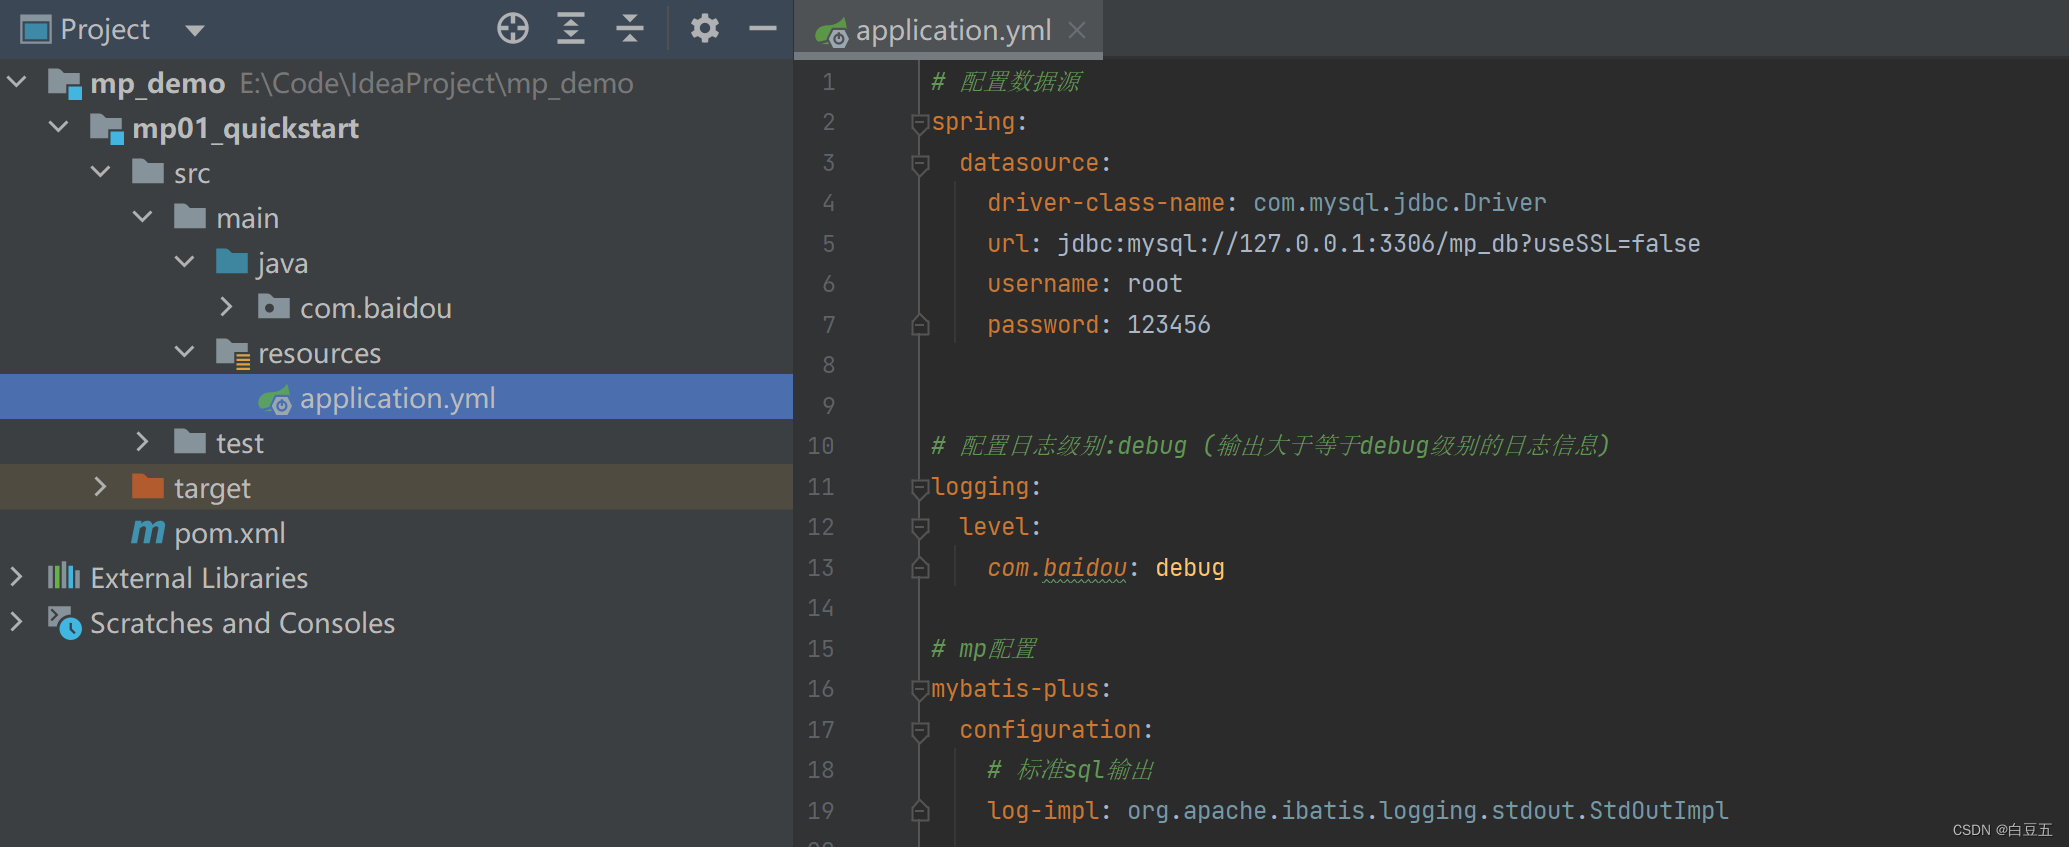Image resolution: width=2069 pixels, height=847 pixels.
Task: Collapse the java source folder
Action: click(x=185, y=261)
